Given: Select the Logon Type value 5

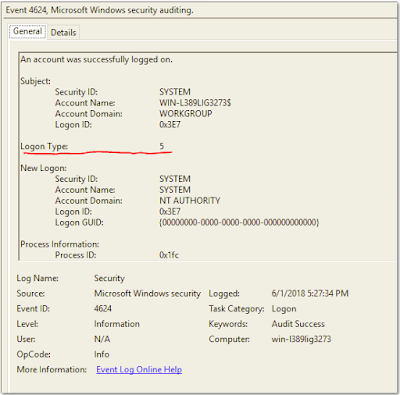Looking at the screenshot, I should click(162, 146).
